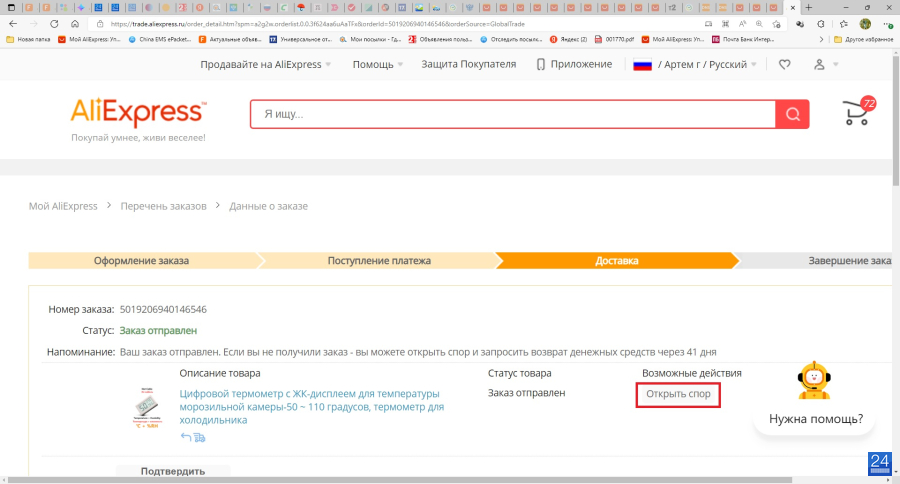
Task: Open the favorites list icon
Action: tap(844, 24)
